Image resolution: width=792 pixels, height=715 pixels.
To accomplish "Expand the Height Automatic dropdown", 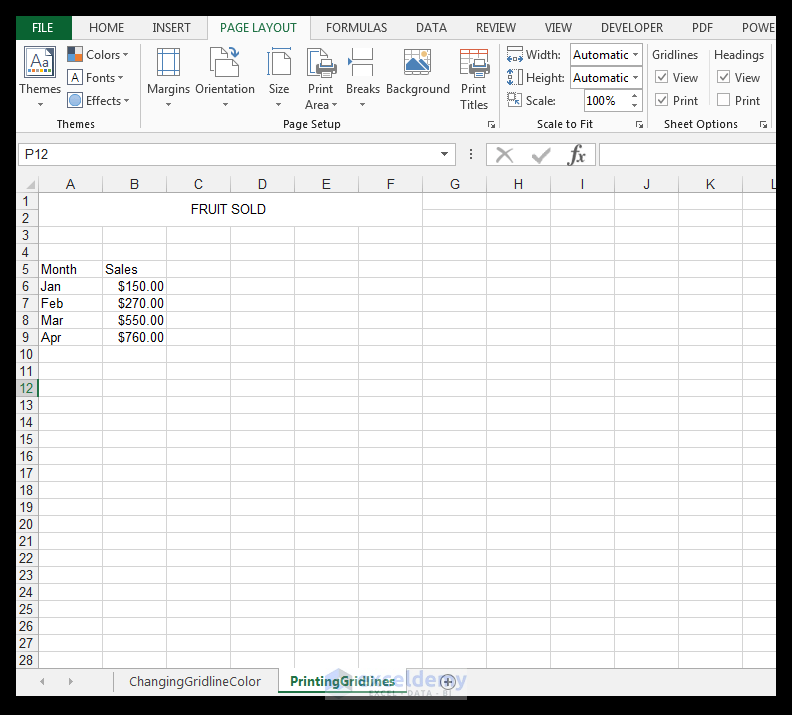I will [x=635, y=78].
